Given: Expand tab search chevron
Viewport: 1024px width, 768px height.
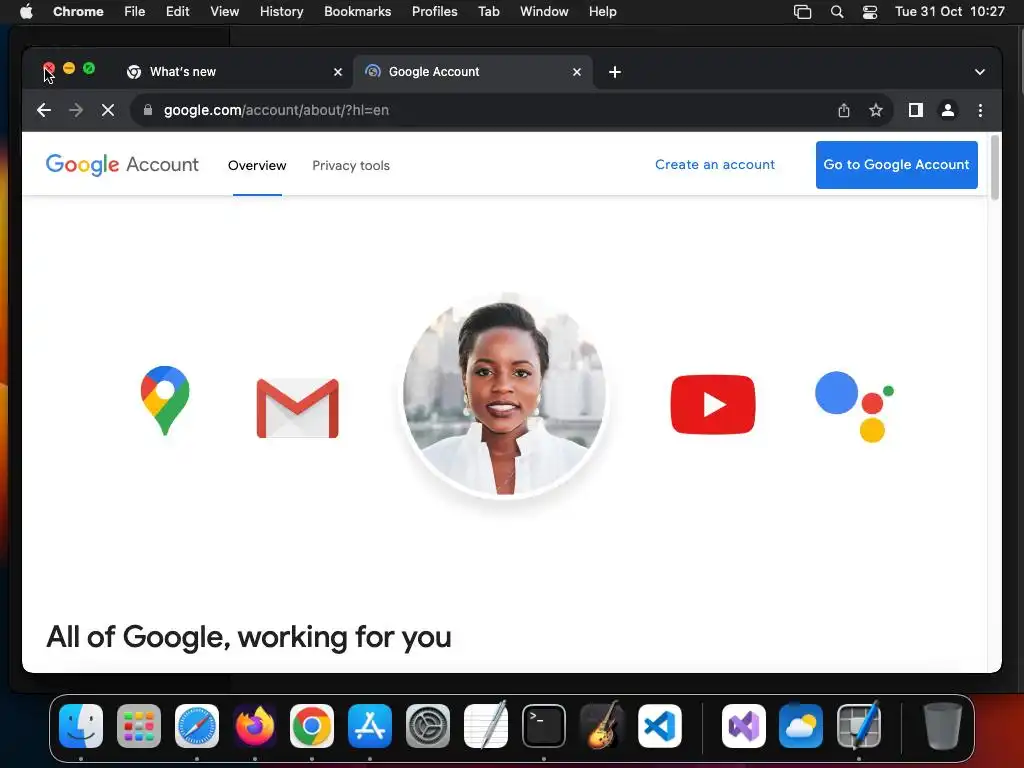Looking at the screenshot, I should click(x=980, y=72).
